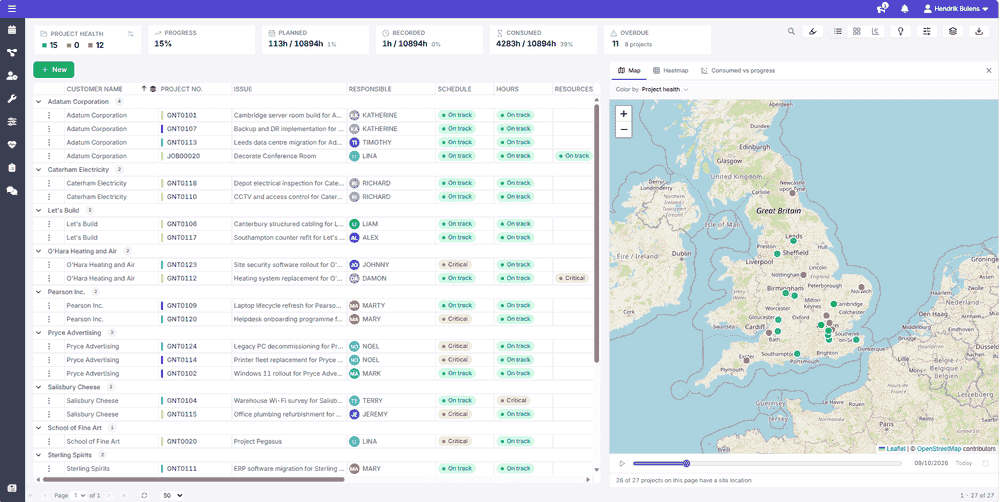
Task: Open the heartbeat health icon in sidebar
Action: [x=12, y=145]
